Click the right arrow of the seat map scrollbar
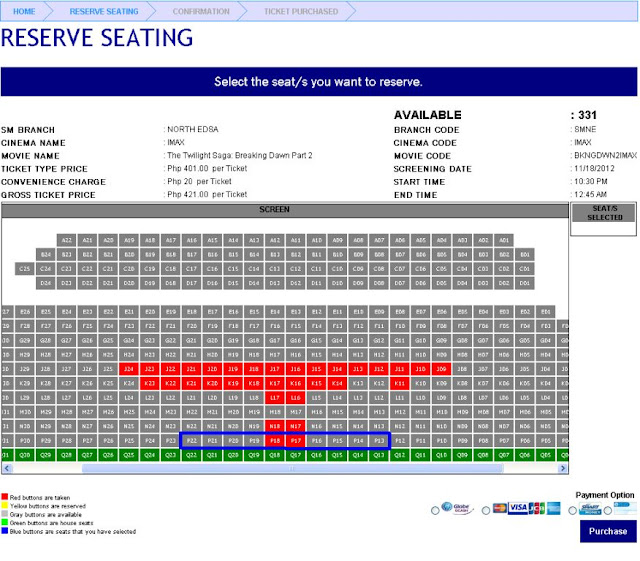This screenshot has height=561, width=640. tap(563, 468)
